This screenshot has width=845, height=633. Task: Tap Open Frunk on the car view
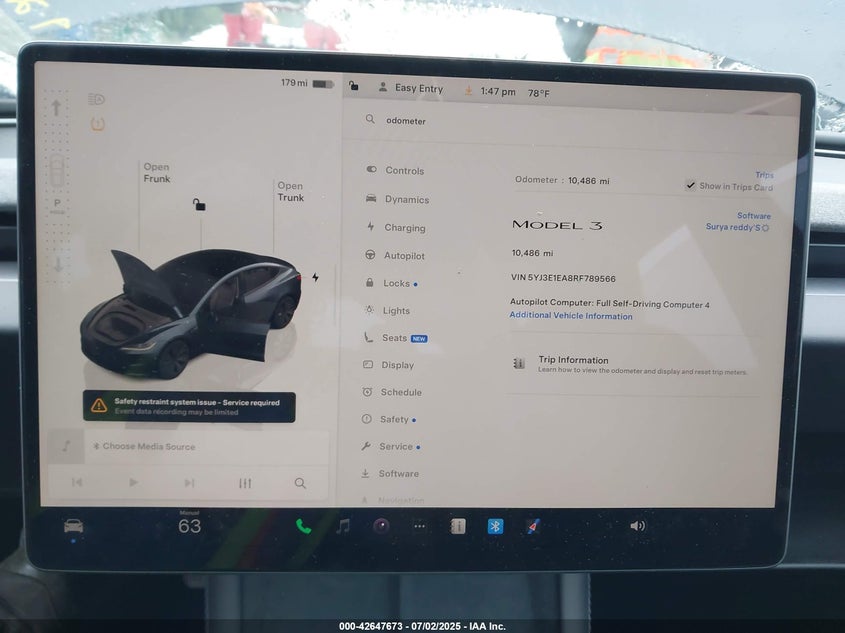coord(156,173)
